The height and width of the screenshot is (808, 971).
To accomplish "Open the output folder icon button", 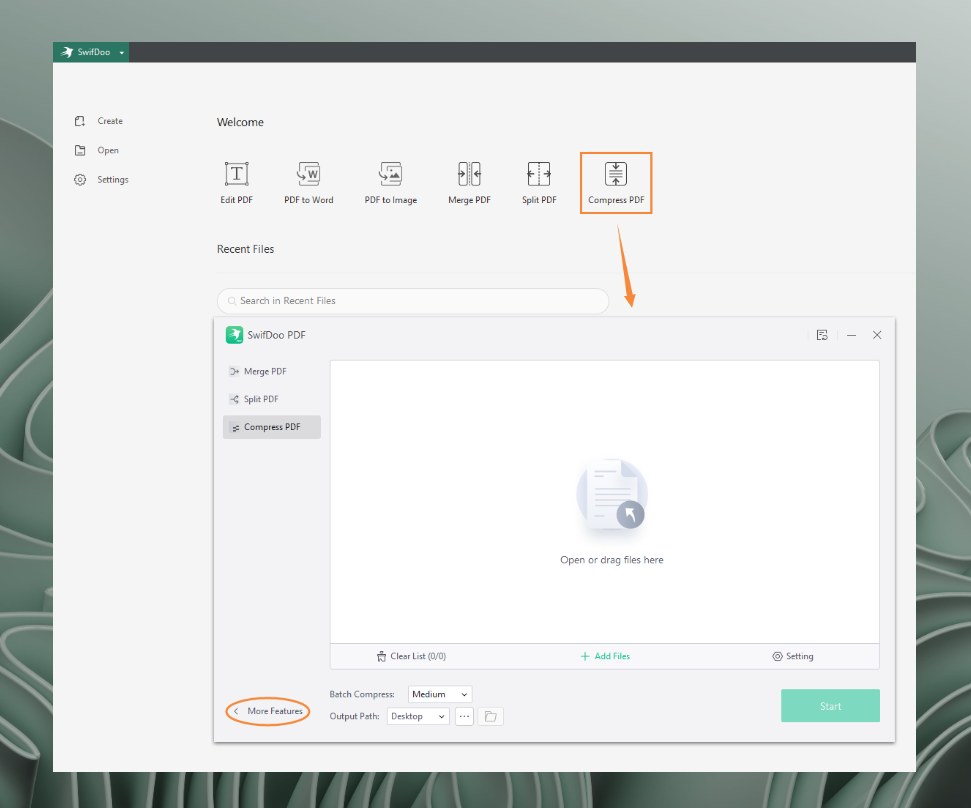I will coord(490,716).
